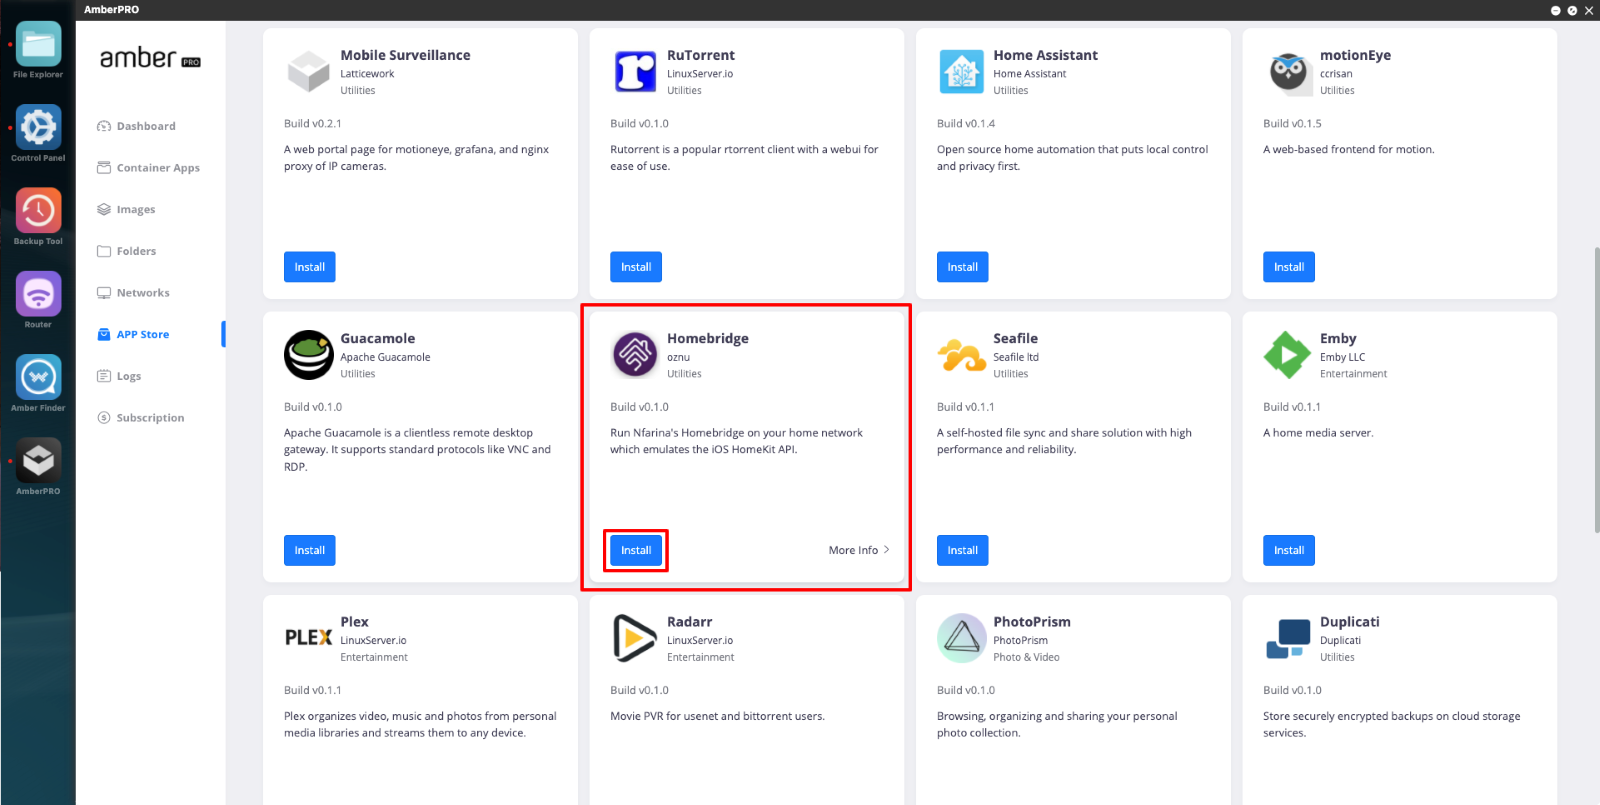The image size is (1600, 805).
Task: Install Homebridge
Action: 636,550
